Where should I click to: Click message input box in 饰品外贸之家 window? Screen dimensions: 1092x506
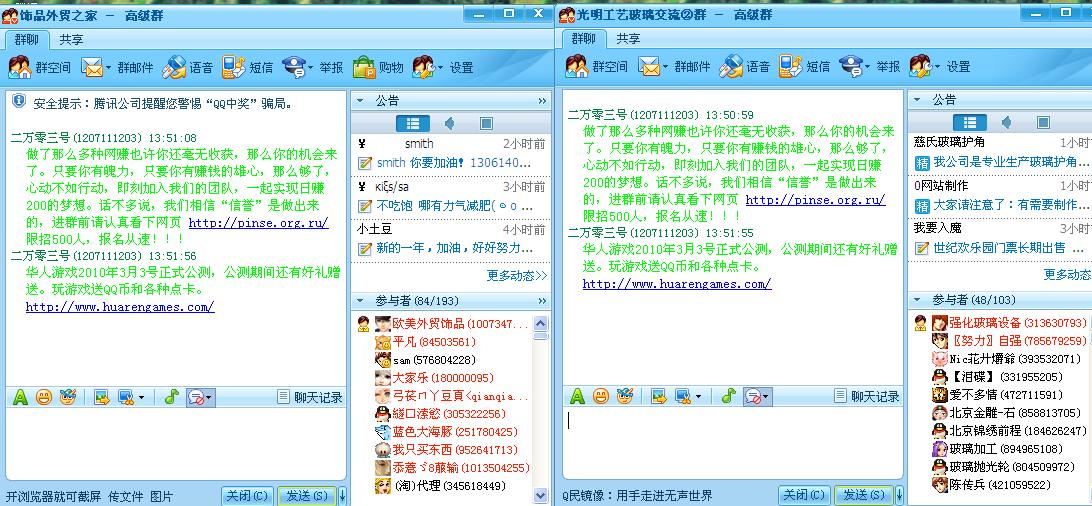(x=176, y=443)
